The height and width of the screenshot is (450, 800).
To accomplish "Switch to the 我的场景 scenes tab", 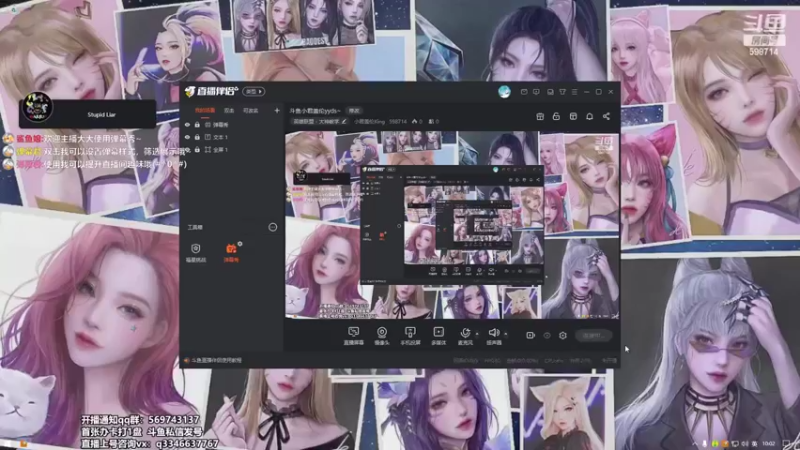I will click(x=205, y=110).
